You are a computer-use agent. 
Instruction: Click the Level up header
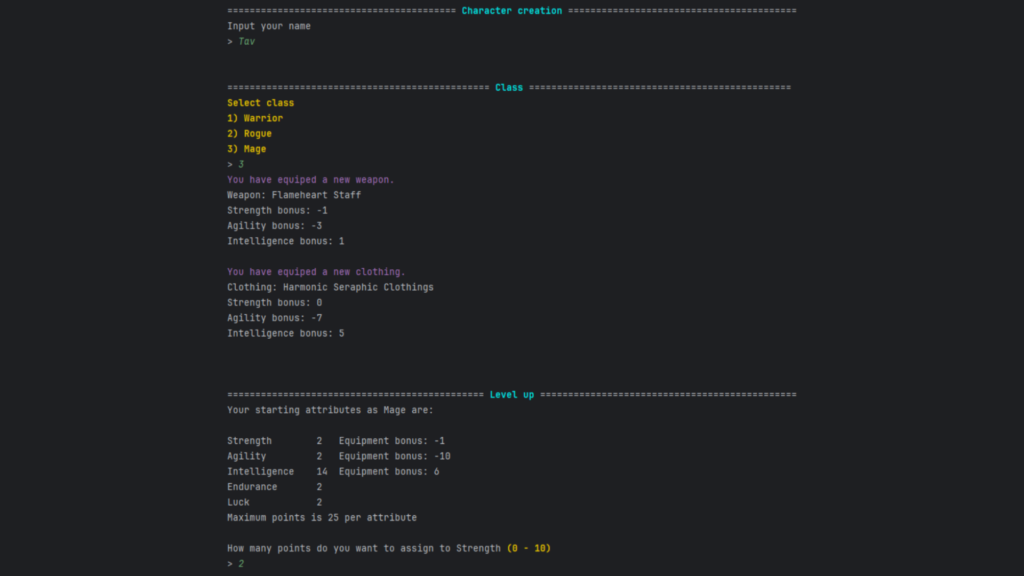511,394
